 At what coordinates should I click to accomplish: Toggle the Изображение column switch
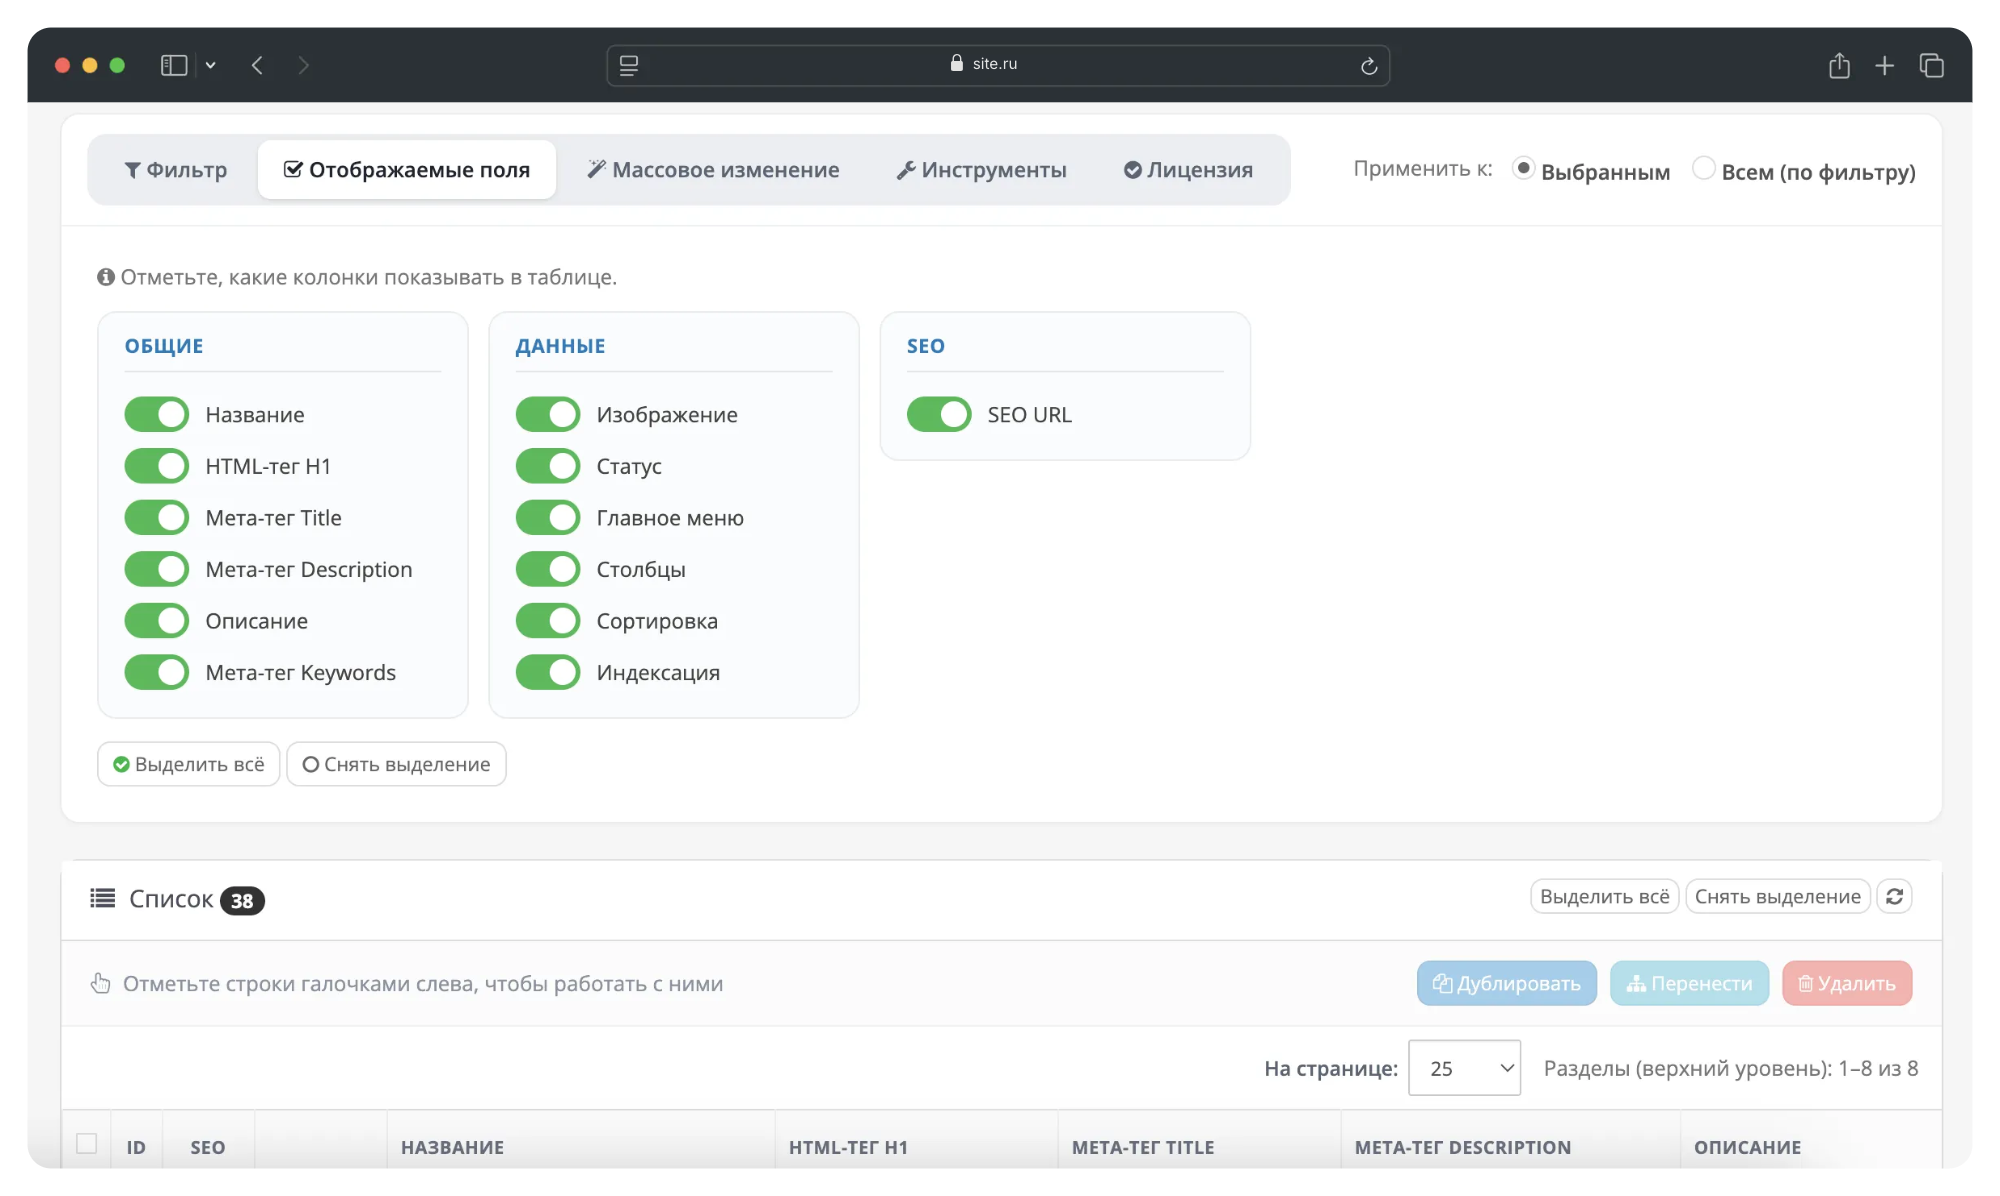pos(548,414)
